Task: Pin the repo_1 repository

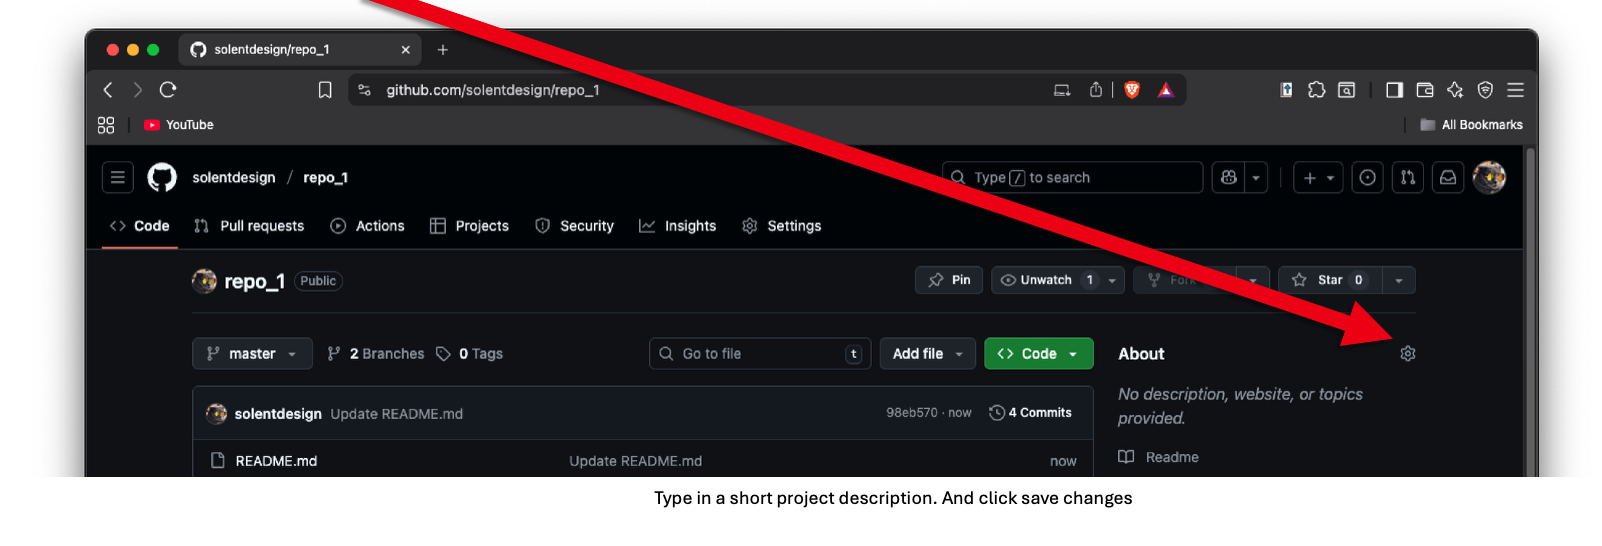Action: click(949, 280)
